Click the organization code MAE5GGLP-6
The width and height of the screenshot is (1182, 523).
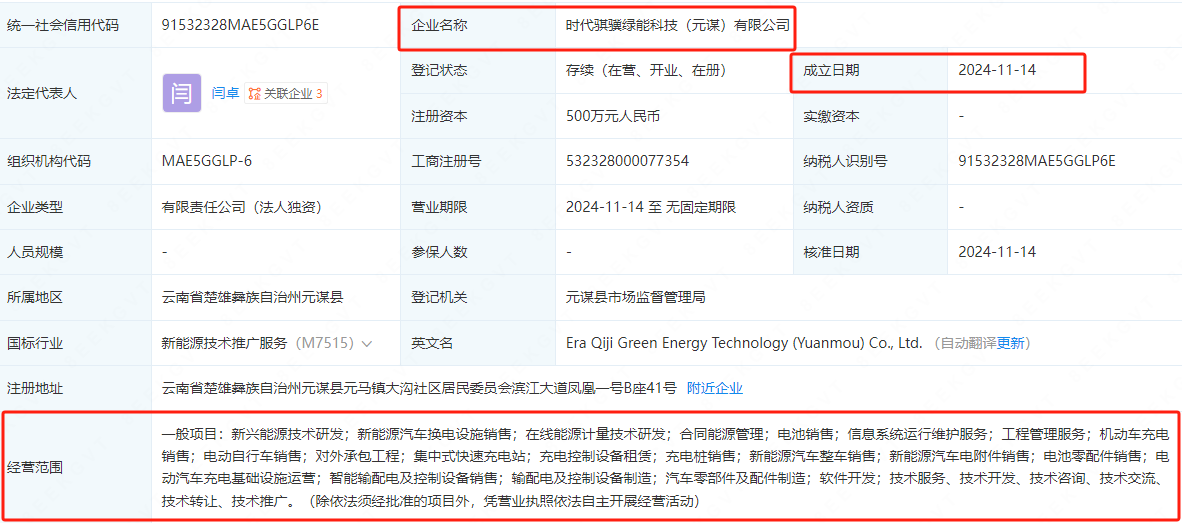coord(206,161)
